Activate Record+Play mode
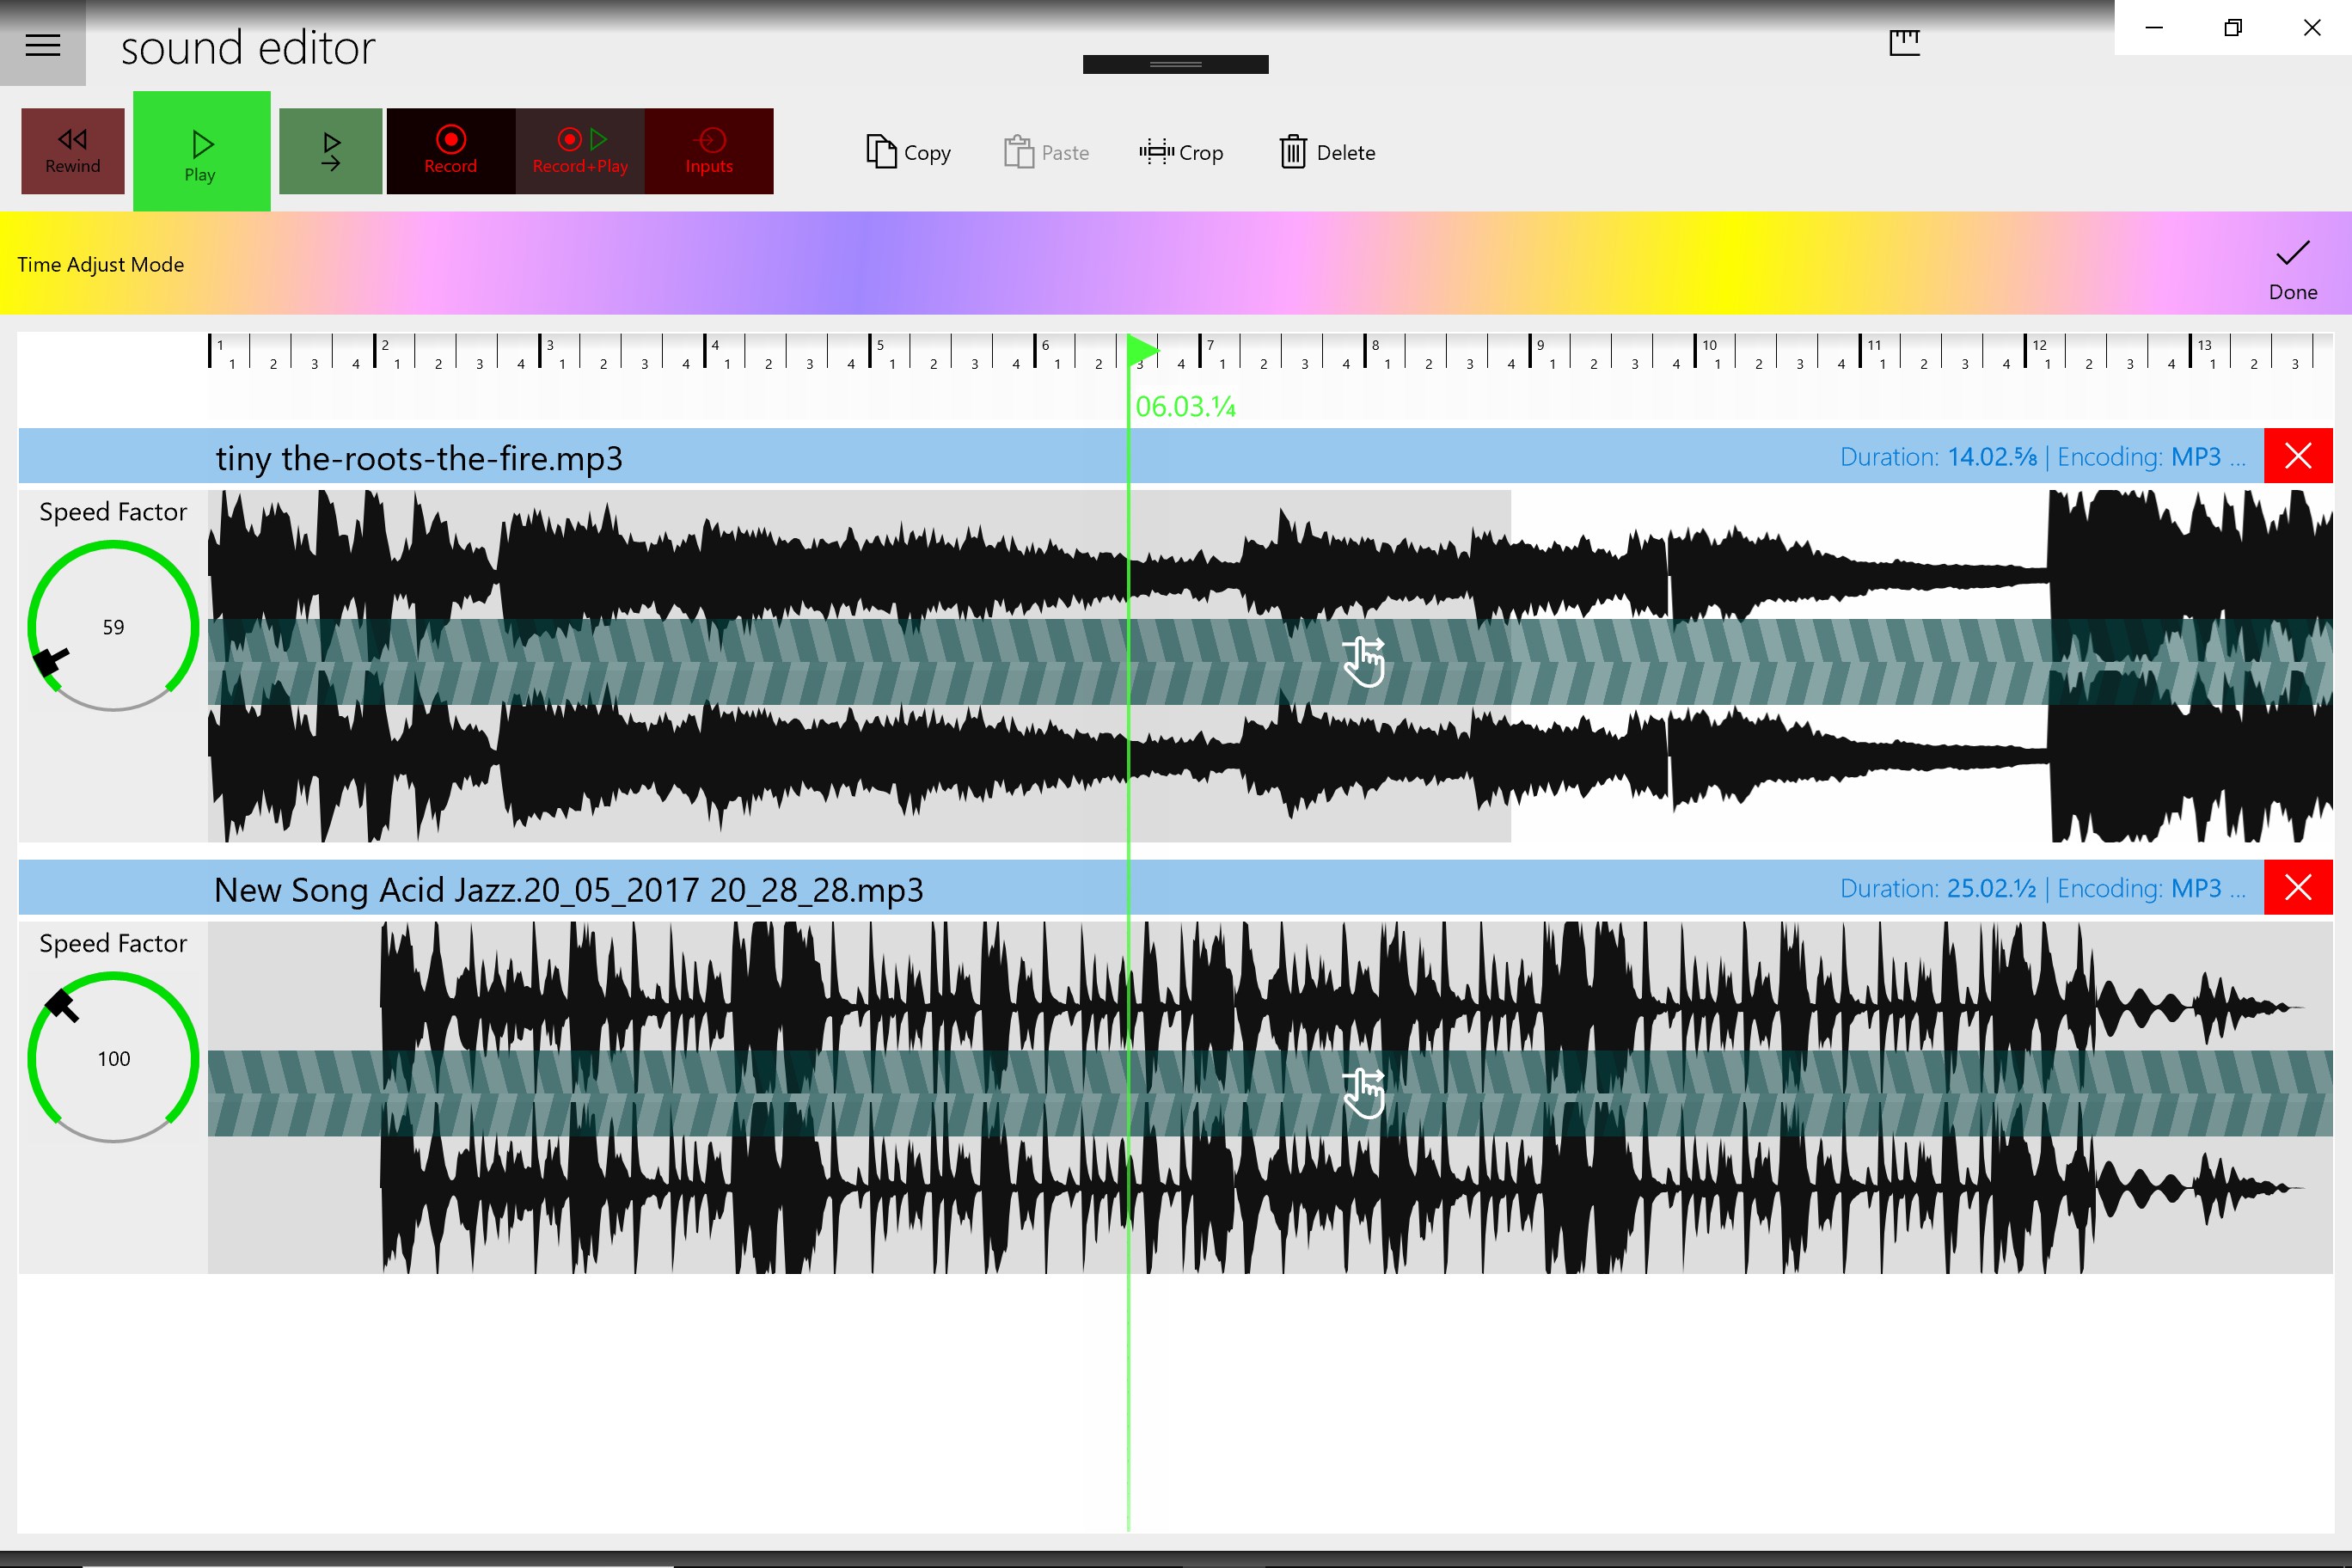 (x=580, y=151)
